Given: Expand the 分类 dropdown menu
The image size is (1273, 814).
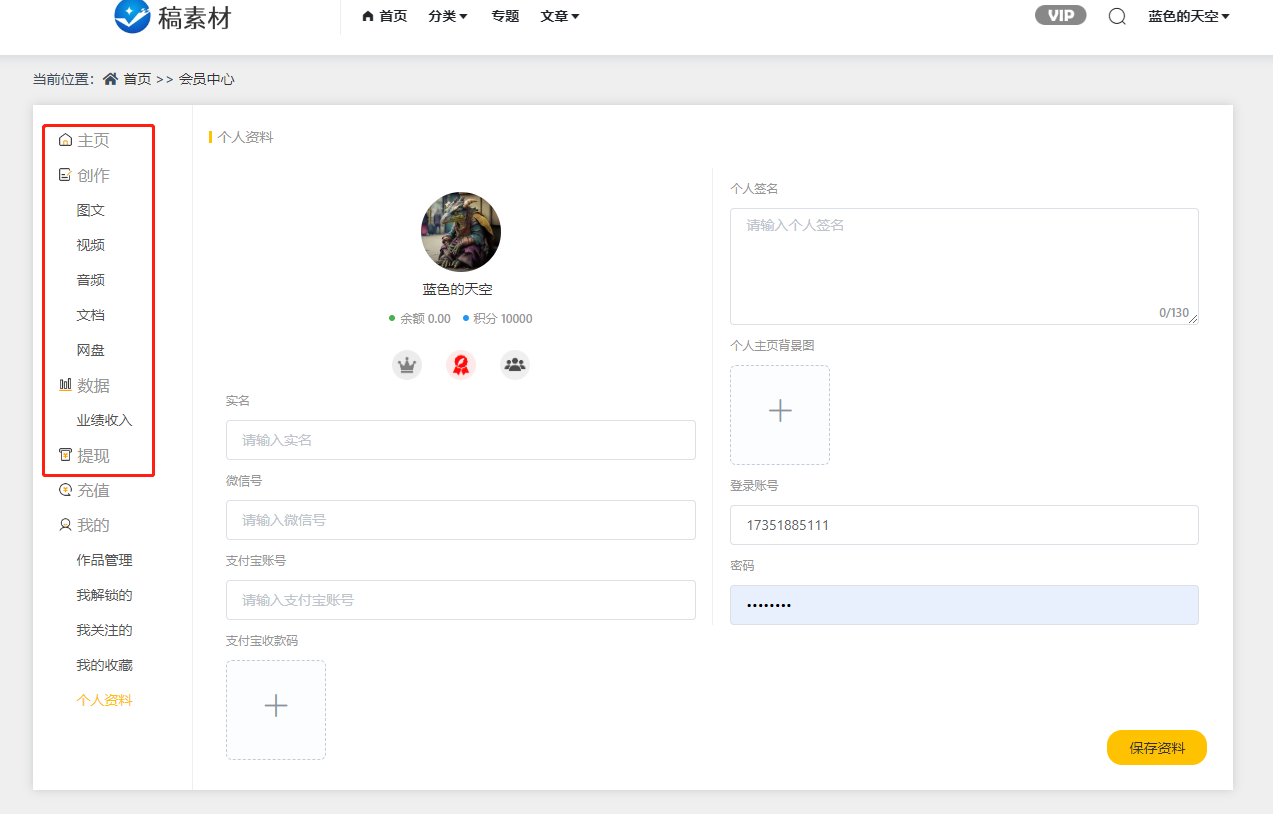Looking at the screenshot, I should (x=448, y=16).
